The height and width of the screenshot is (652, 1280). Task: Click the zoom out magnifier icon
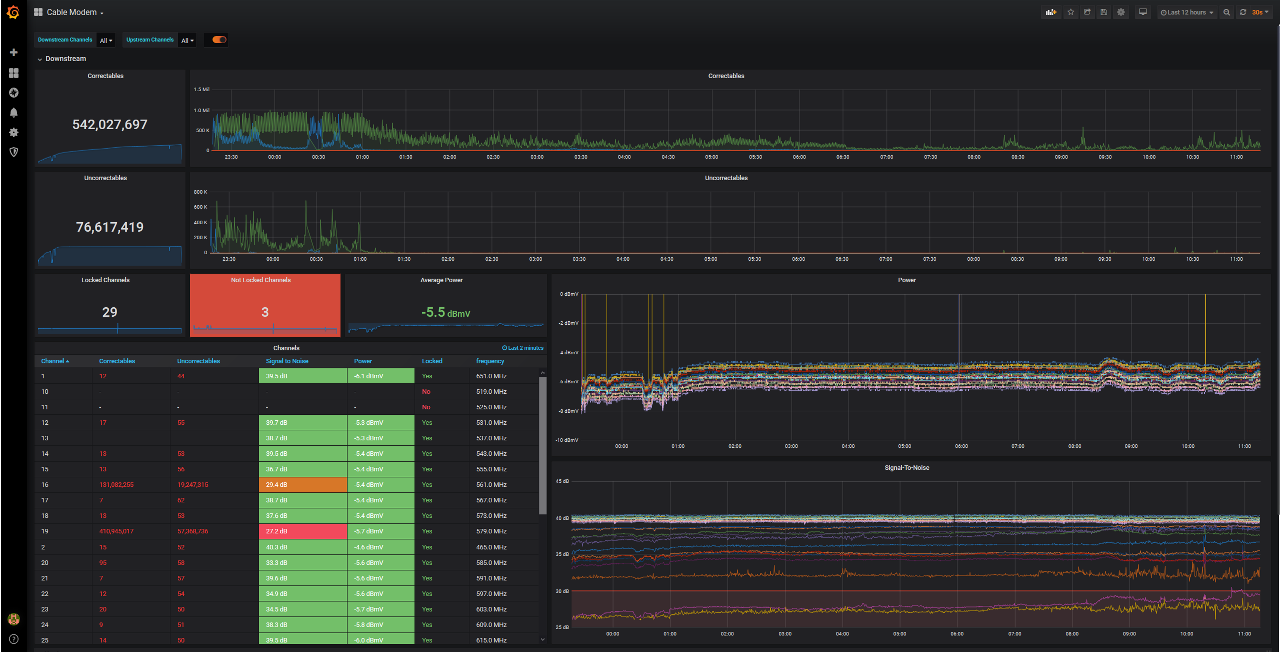(x=1227, y=12)
